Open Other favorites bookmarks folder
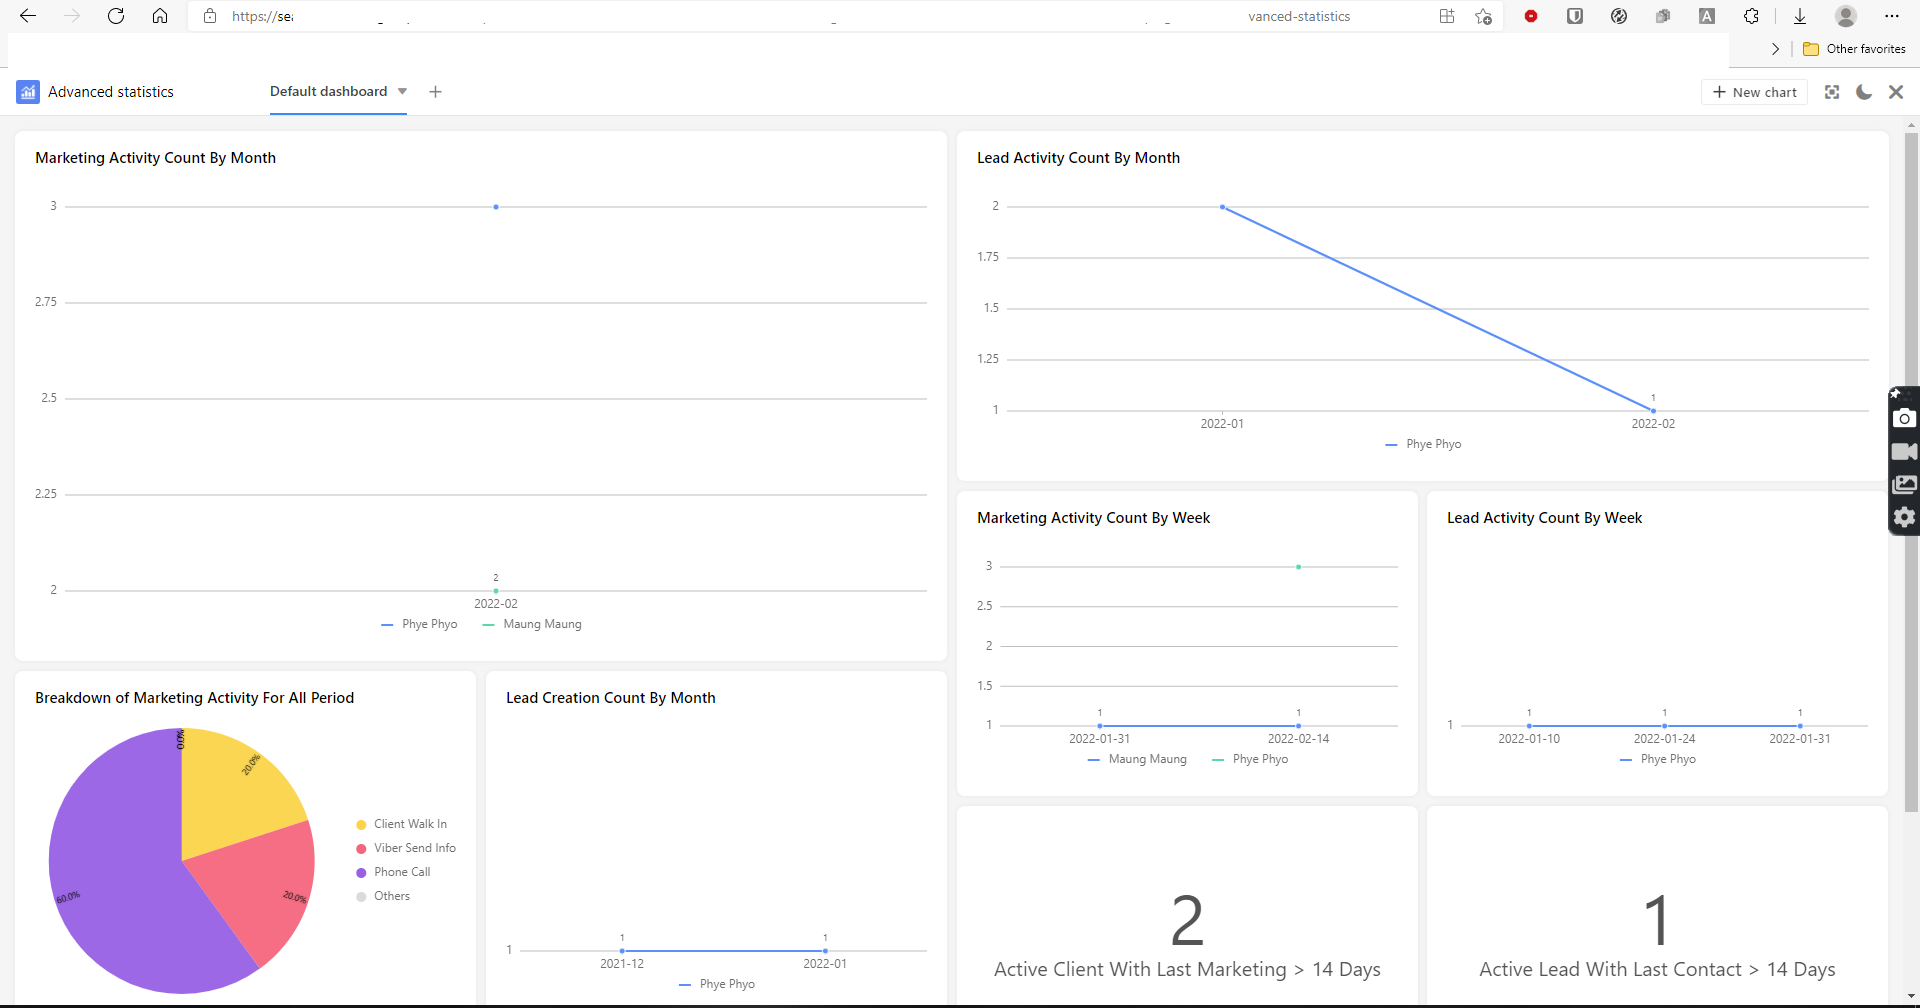 click(x=1855, y=49)
